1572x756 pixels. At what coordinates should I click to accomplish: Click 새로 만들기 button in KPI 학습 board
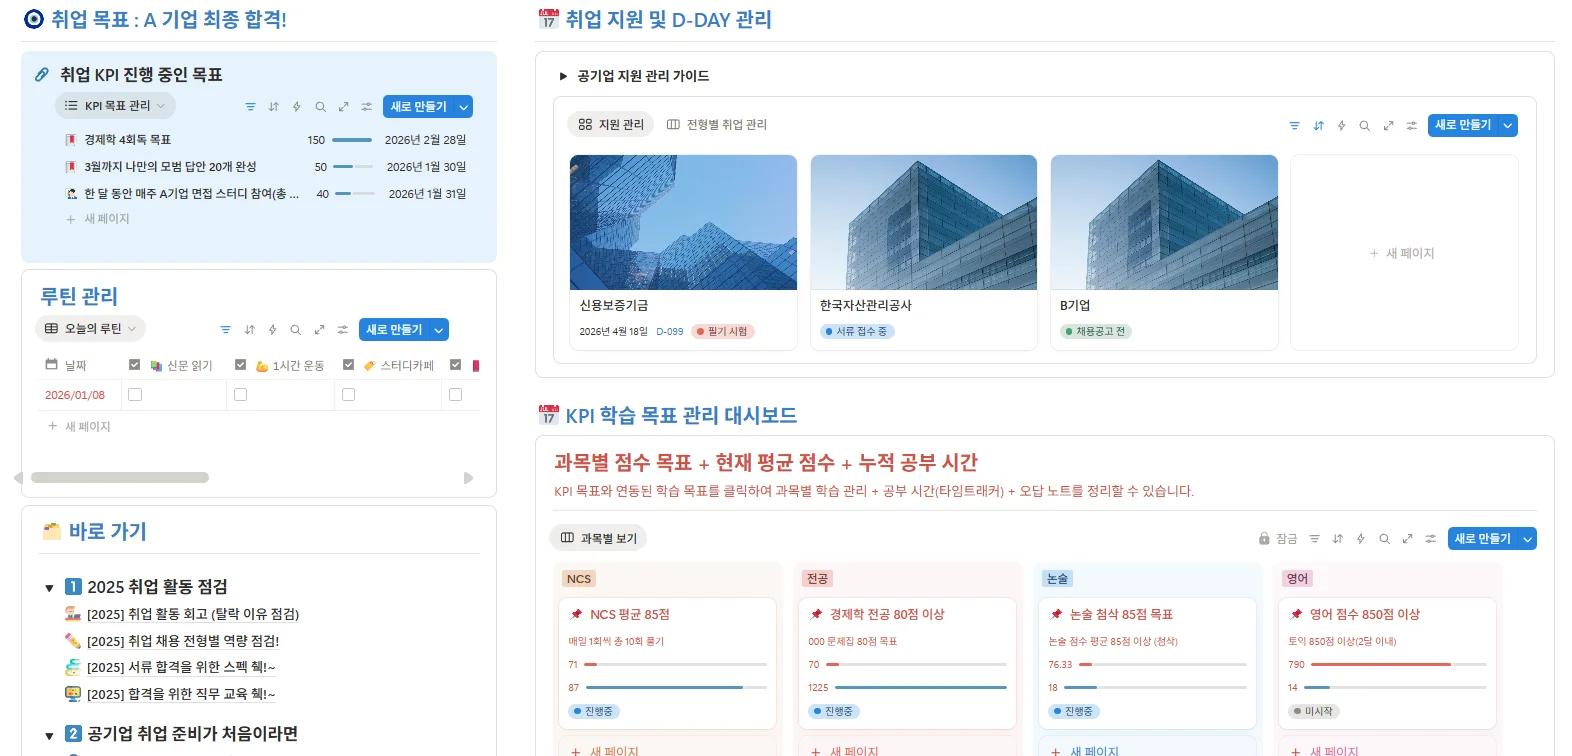point(1482,539)
